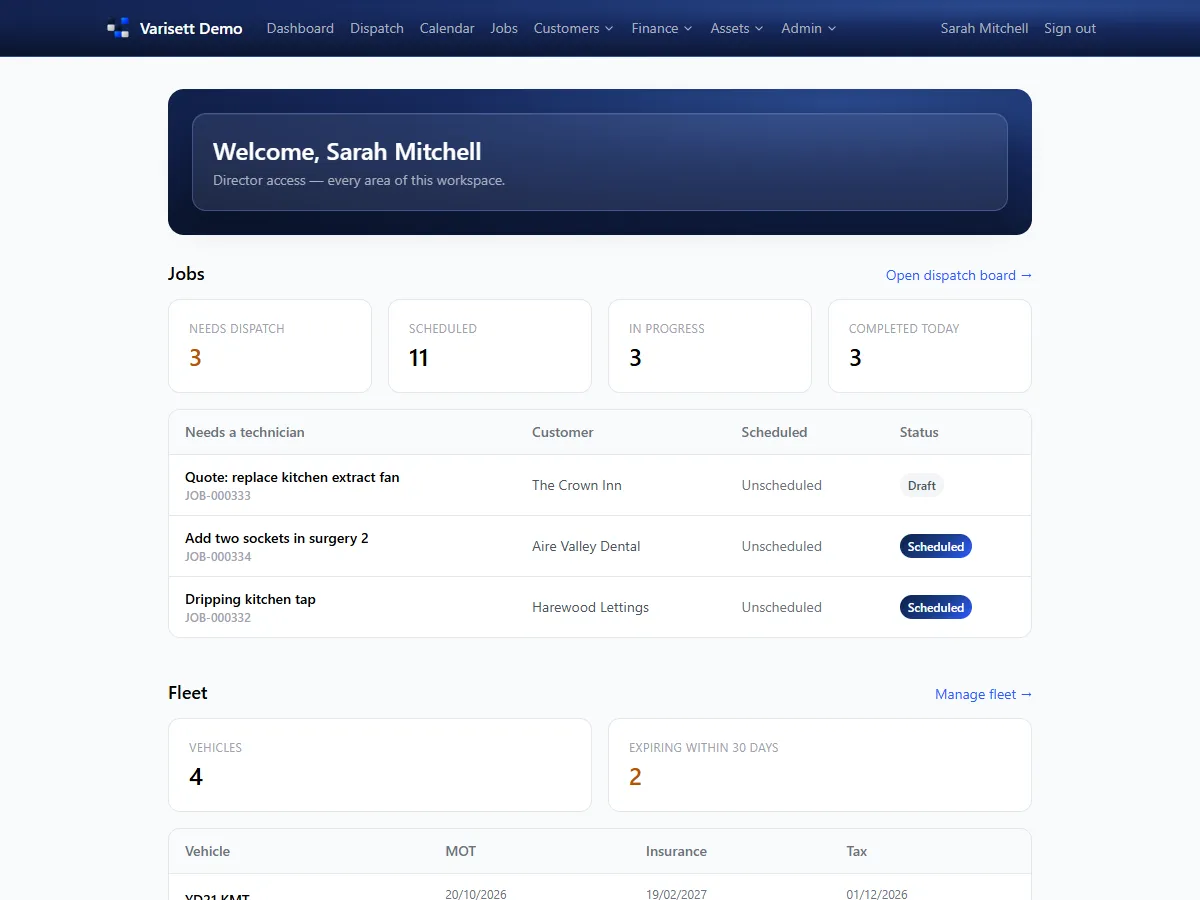1200x900 pixels.
Task: Click the Status column header
Action: click(x=919, y=432)
